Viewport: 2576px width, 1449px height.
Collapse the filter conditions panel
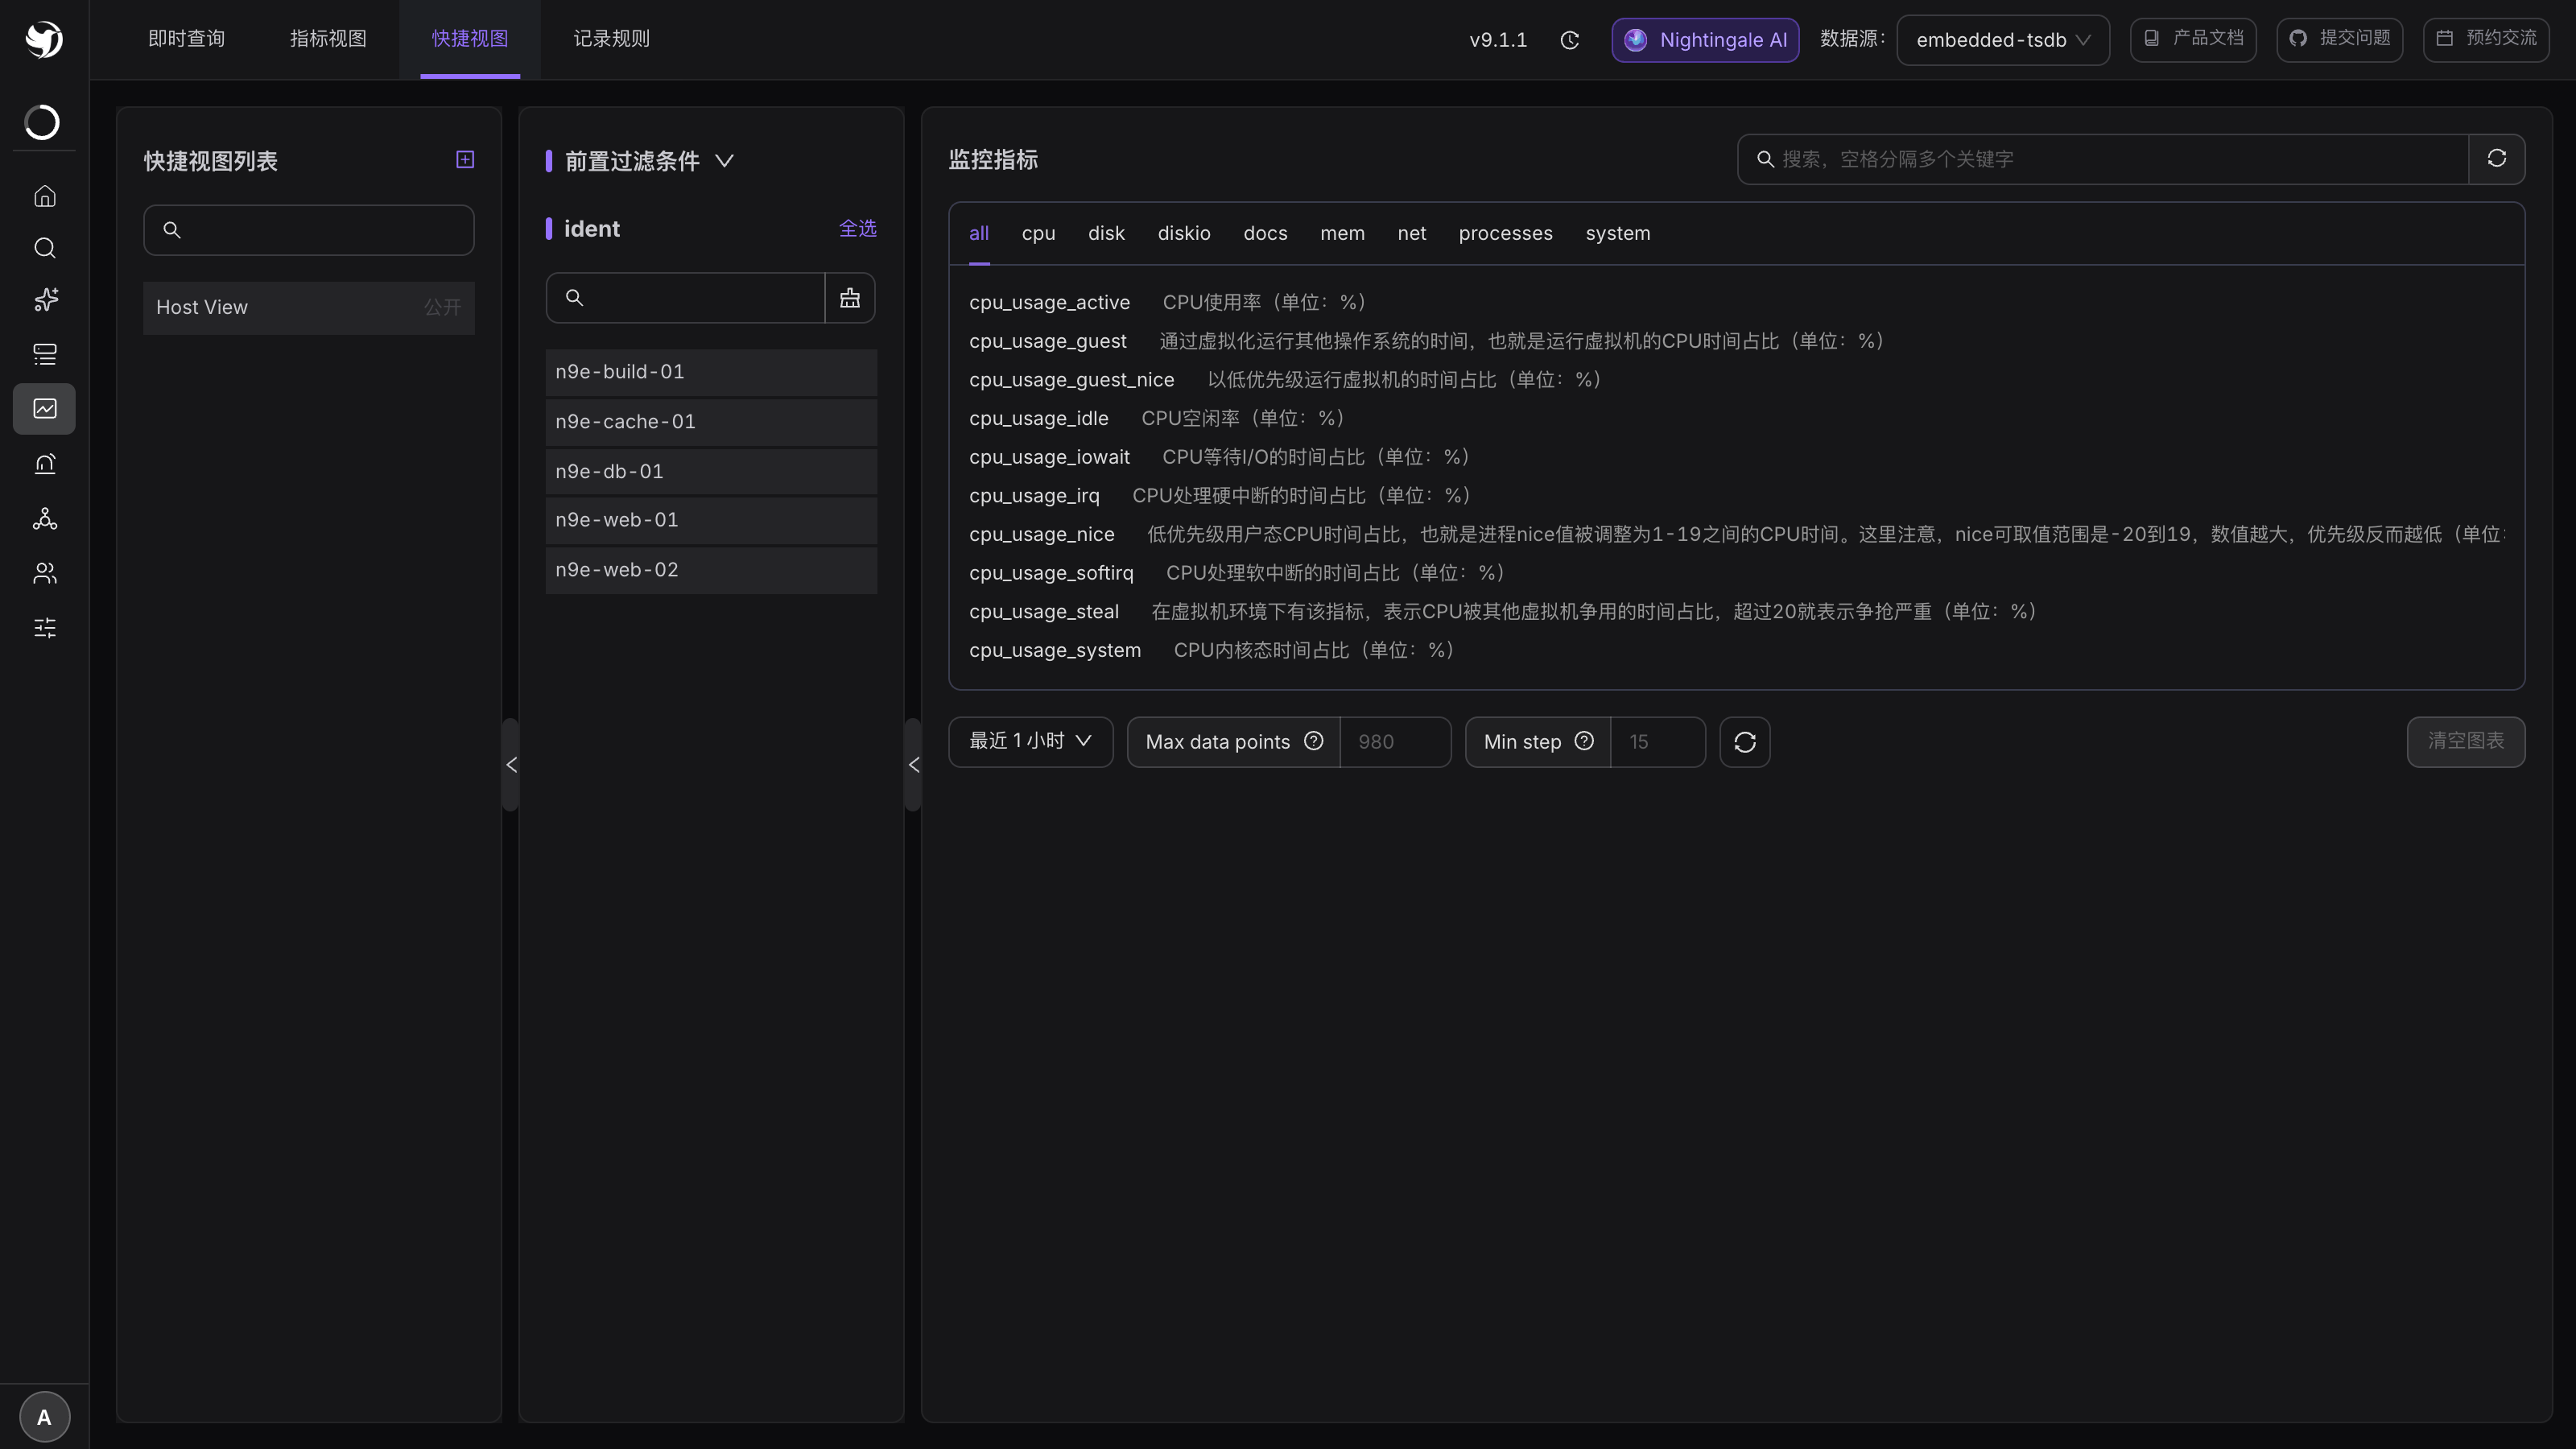click(x=913, y=765)
